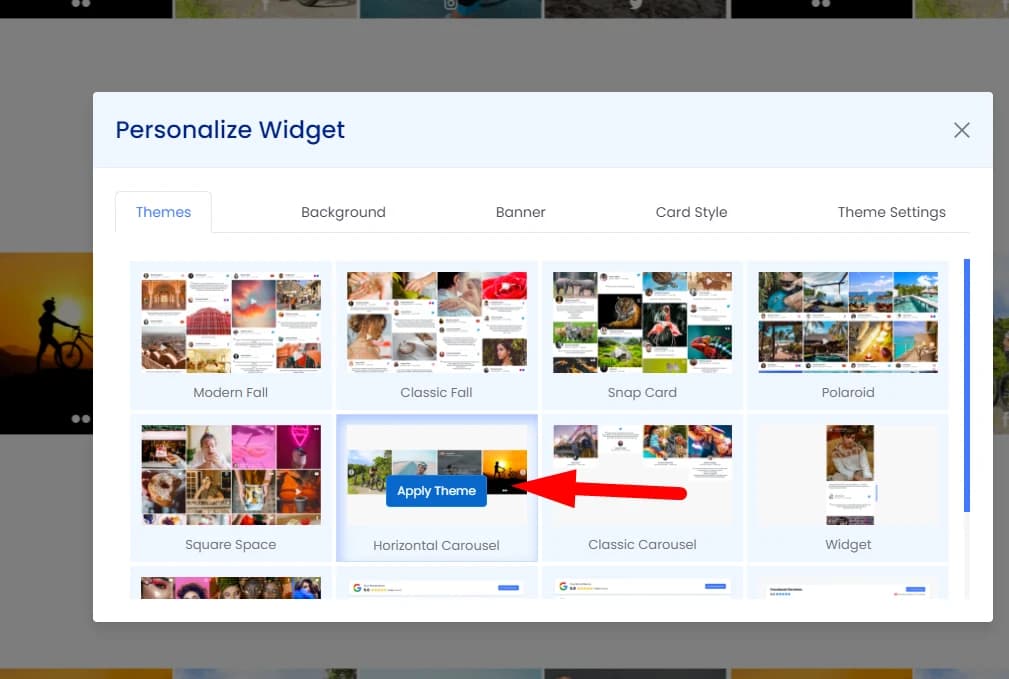Click the Classic Carousel label

642,544
